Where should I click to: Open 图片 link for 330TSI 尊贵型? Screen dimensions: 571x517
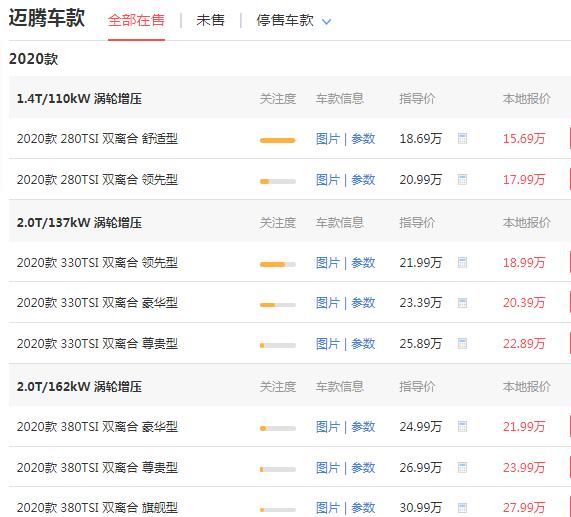pos(328,343)
